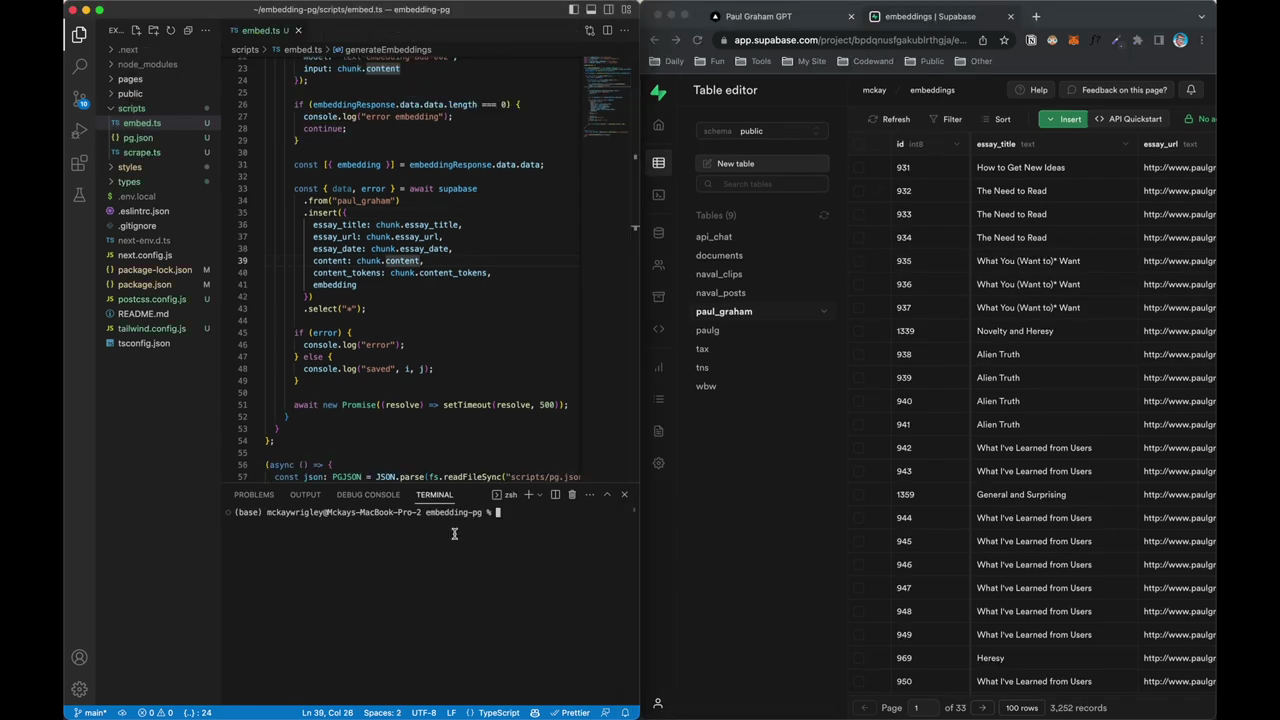Toggle the primary side bar layout
This screenshot has height=720, width=1280.
tap(573, 9)
